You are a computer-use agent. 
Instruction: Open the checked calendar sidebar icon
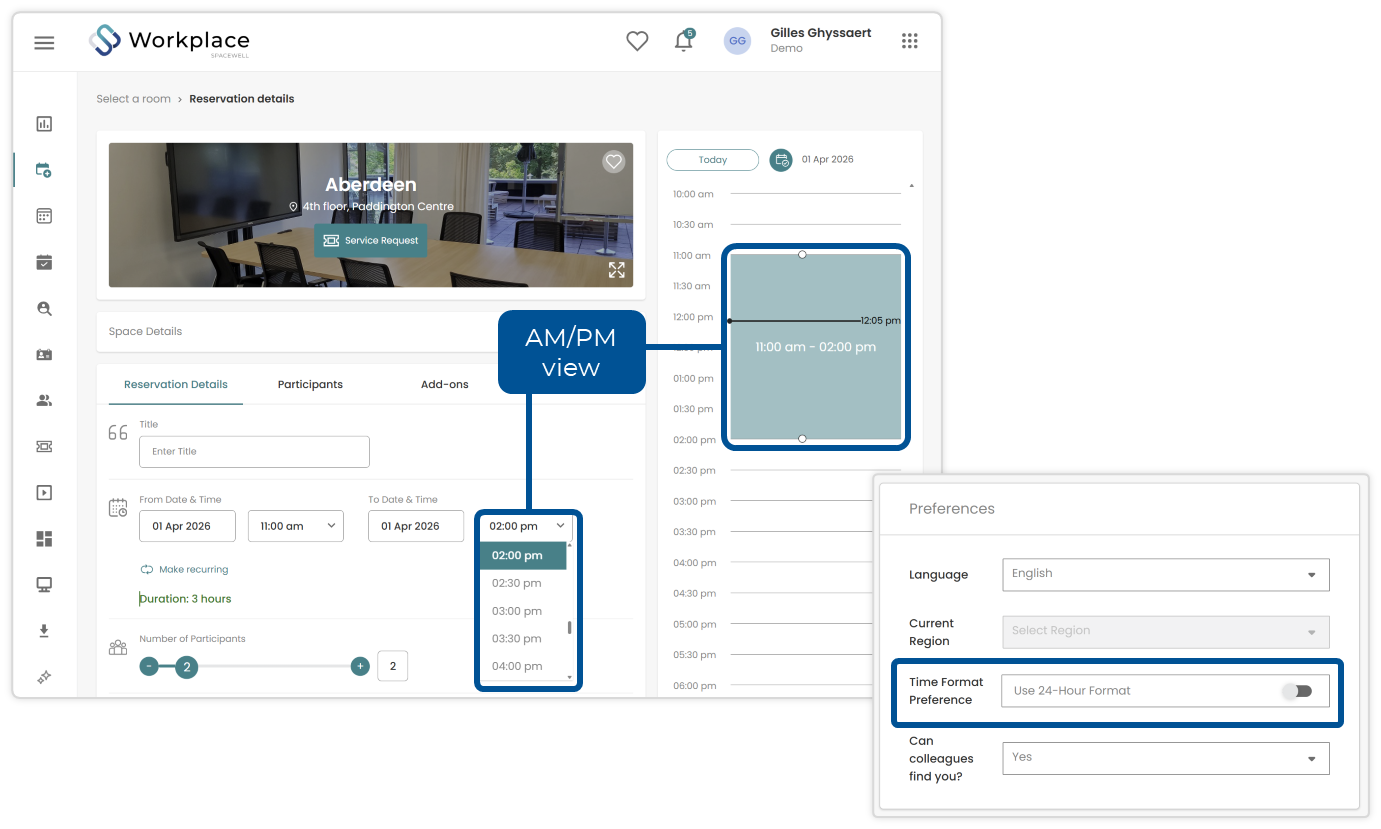[44, 262]
